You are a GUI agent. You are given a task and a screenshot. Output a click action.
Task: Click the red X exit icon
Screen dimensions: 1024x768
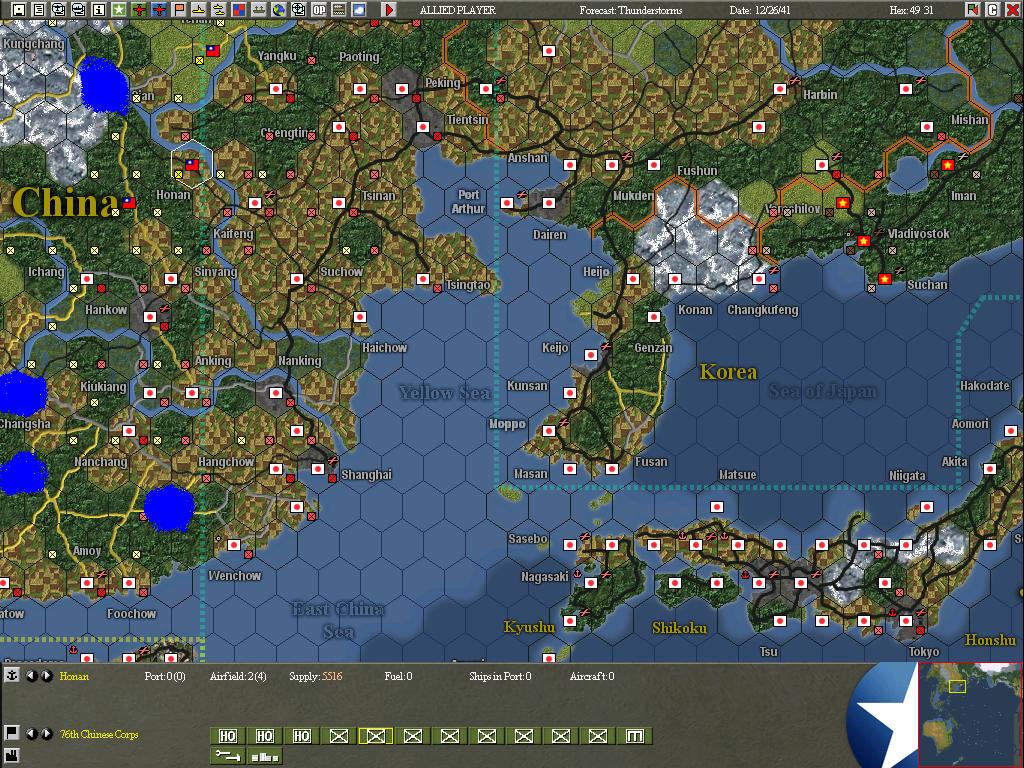(1011, 9)
